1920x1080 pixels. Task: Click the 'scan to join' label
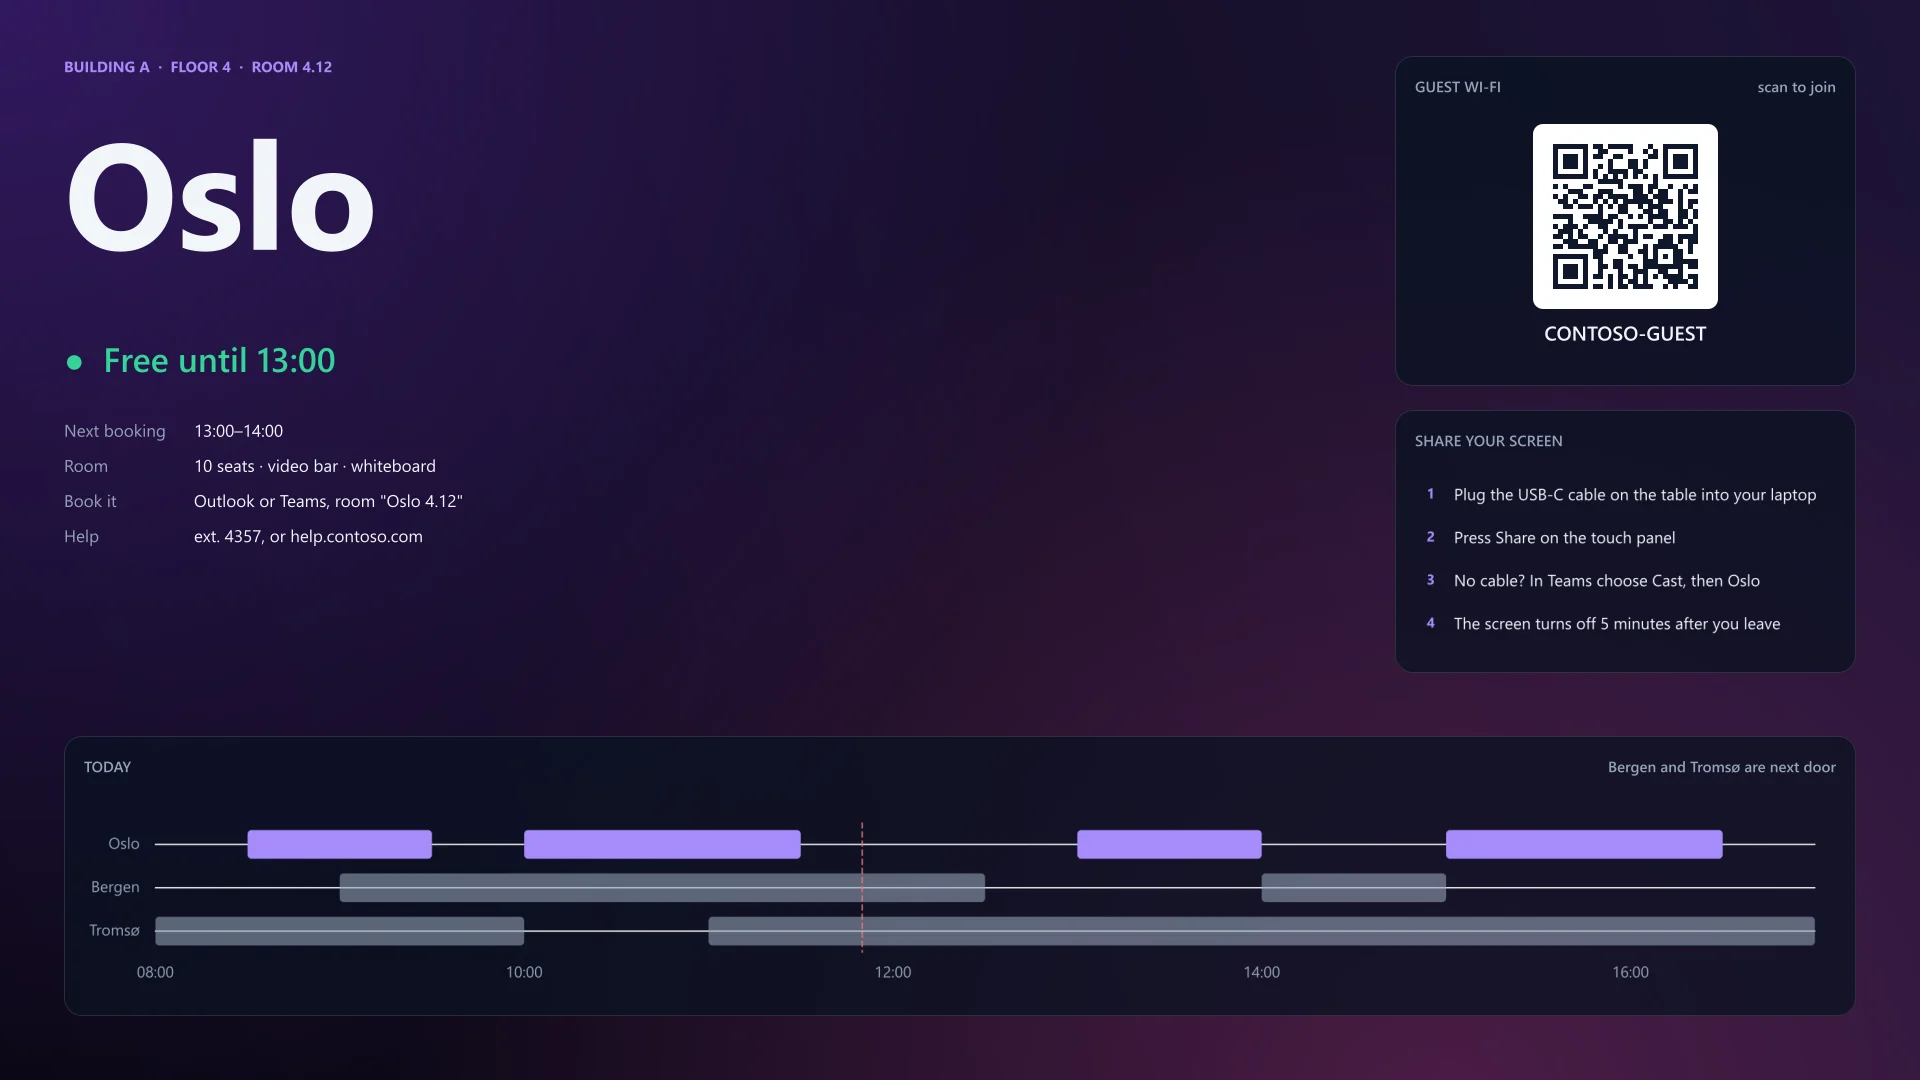point(1796,87)
